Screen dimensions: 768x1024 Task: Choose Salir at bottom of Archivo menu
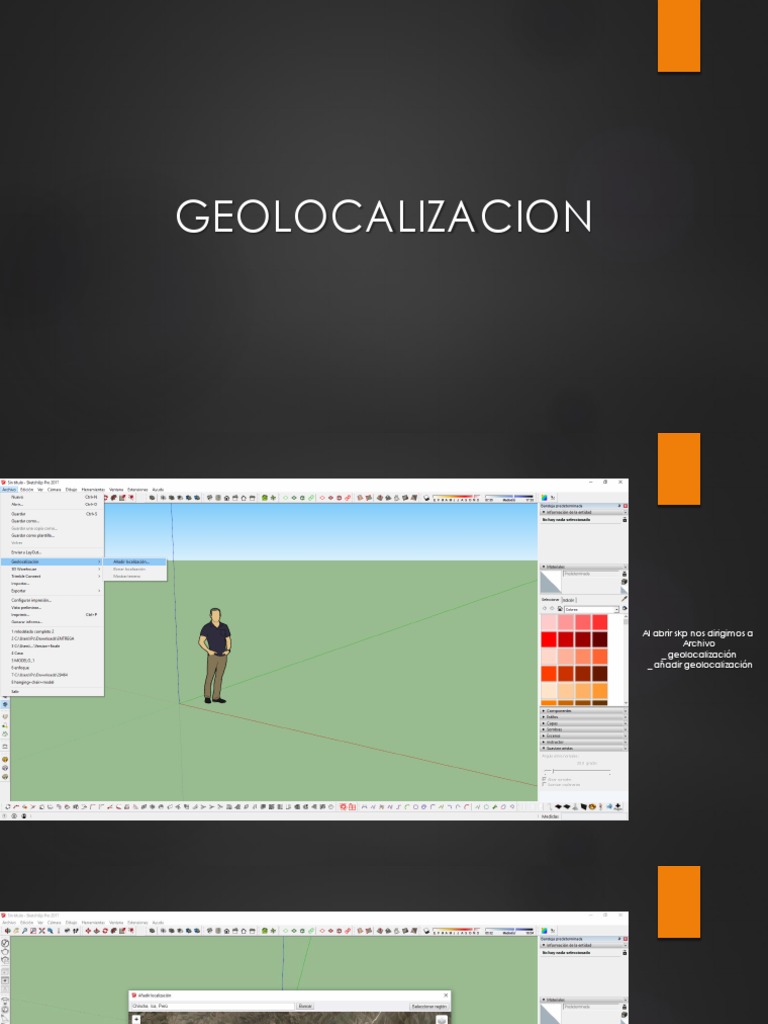[x=52, y=691]
